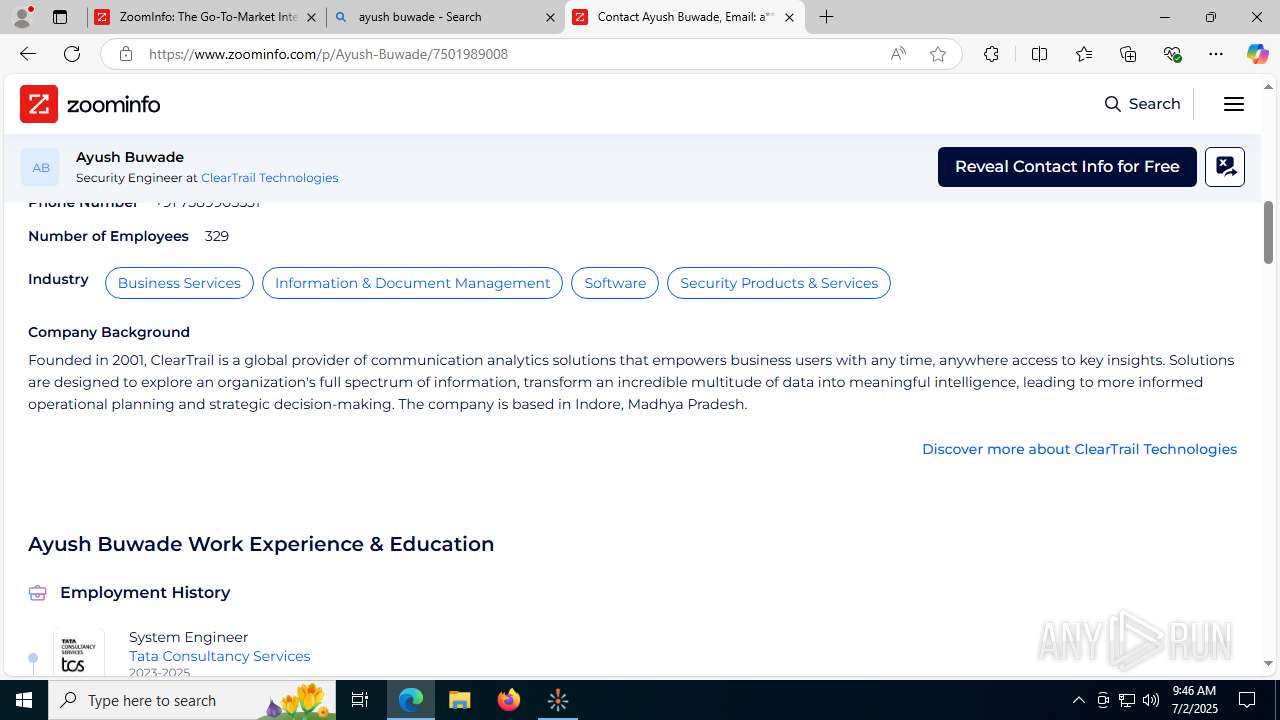This screenshot has width=1280, height=720.
Task: Refresh the current page
Action: click(72, 54)
